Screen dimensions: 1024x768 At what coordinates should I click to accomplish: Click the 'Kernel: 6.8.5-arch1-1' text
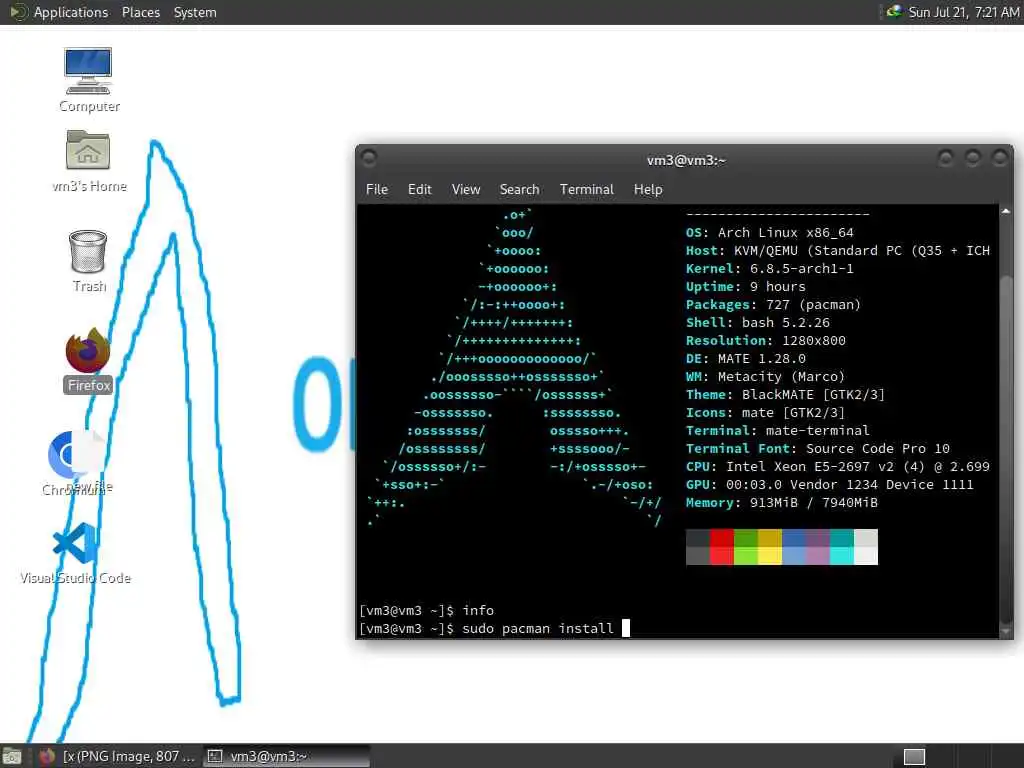coord(769,268)
